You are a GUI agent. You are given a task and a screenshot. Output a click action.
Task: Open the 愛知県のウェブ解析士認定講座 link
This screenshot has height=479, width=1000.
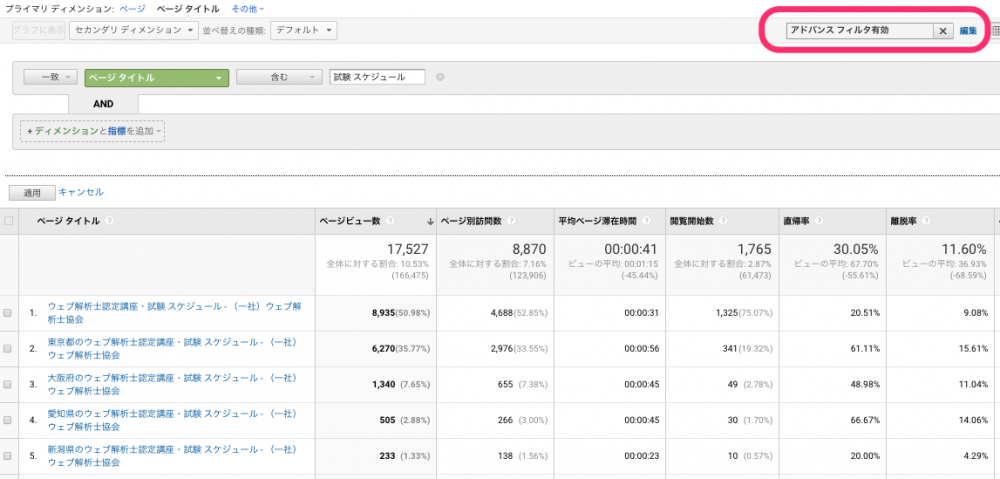pyautogui.click(x=172, y=420)
